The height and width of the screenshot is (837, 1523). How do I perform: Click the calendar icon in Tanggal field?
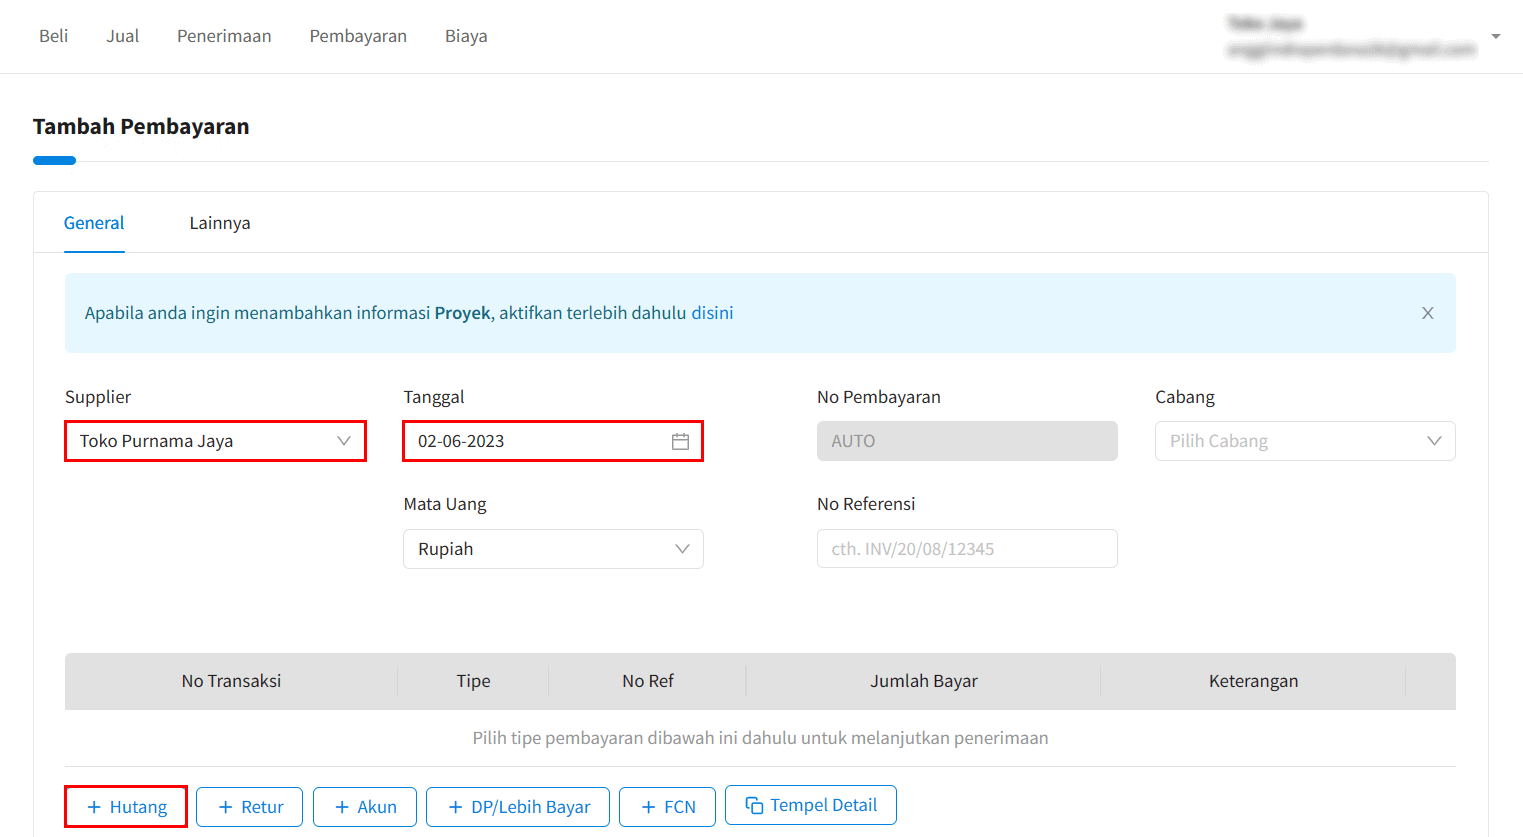coord(680,441)
